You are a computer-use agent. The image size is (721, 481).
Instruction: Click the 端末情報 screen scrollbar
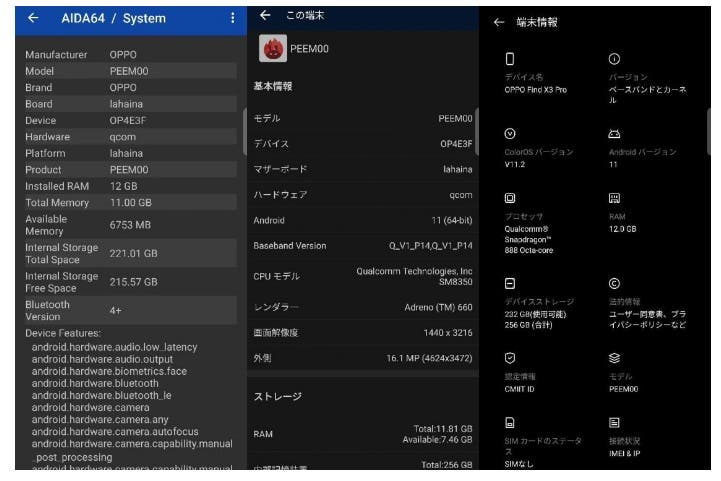709,130
